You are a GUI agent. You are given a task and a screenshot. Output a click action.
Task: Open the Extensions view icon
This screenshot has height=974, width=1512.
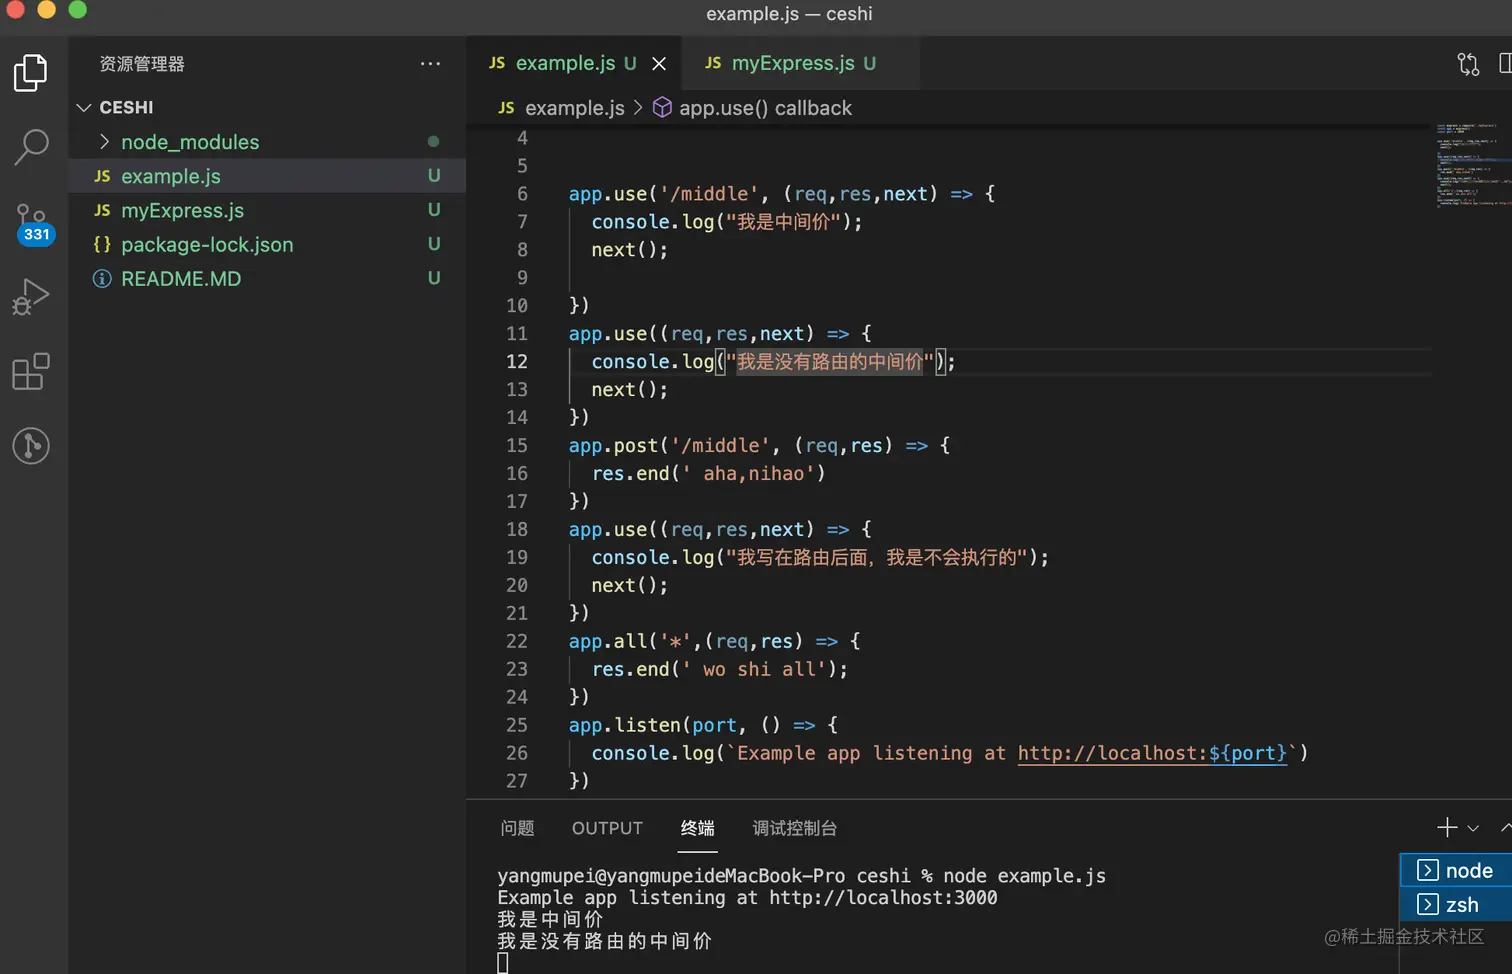(31, 371)
